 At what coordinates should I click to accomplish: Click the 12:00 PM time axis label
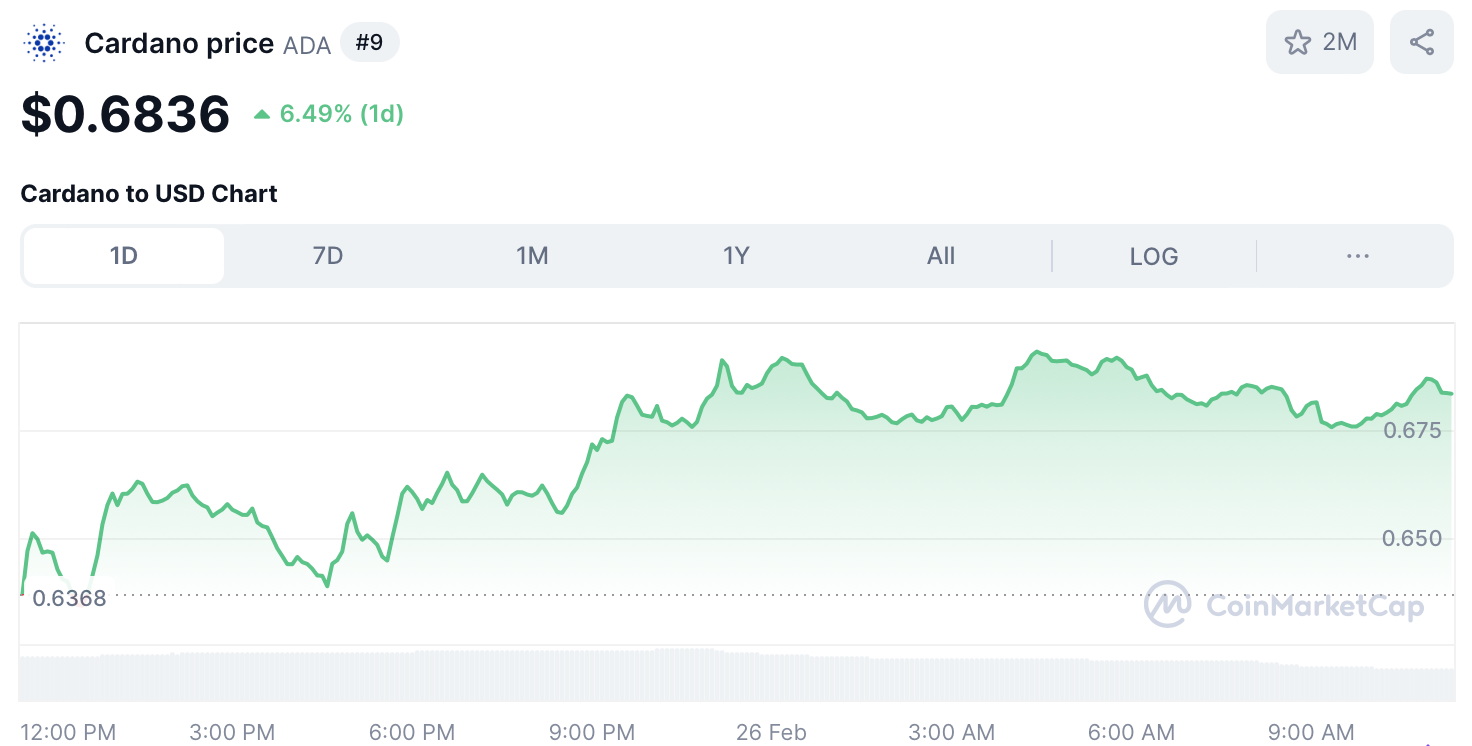pyautogui.click(x=69, y=732)
